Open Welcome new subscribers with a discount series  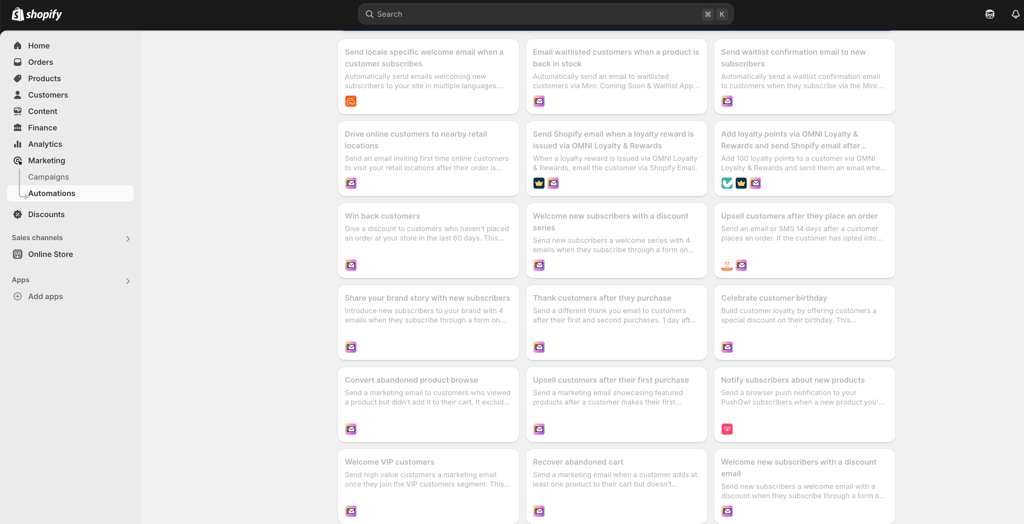click(x=616, y=240)
